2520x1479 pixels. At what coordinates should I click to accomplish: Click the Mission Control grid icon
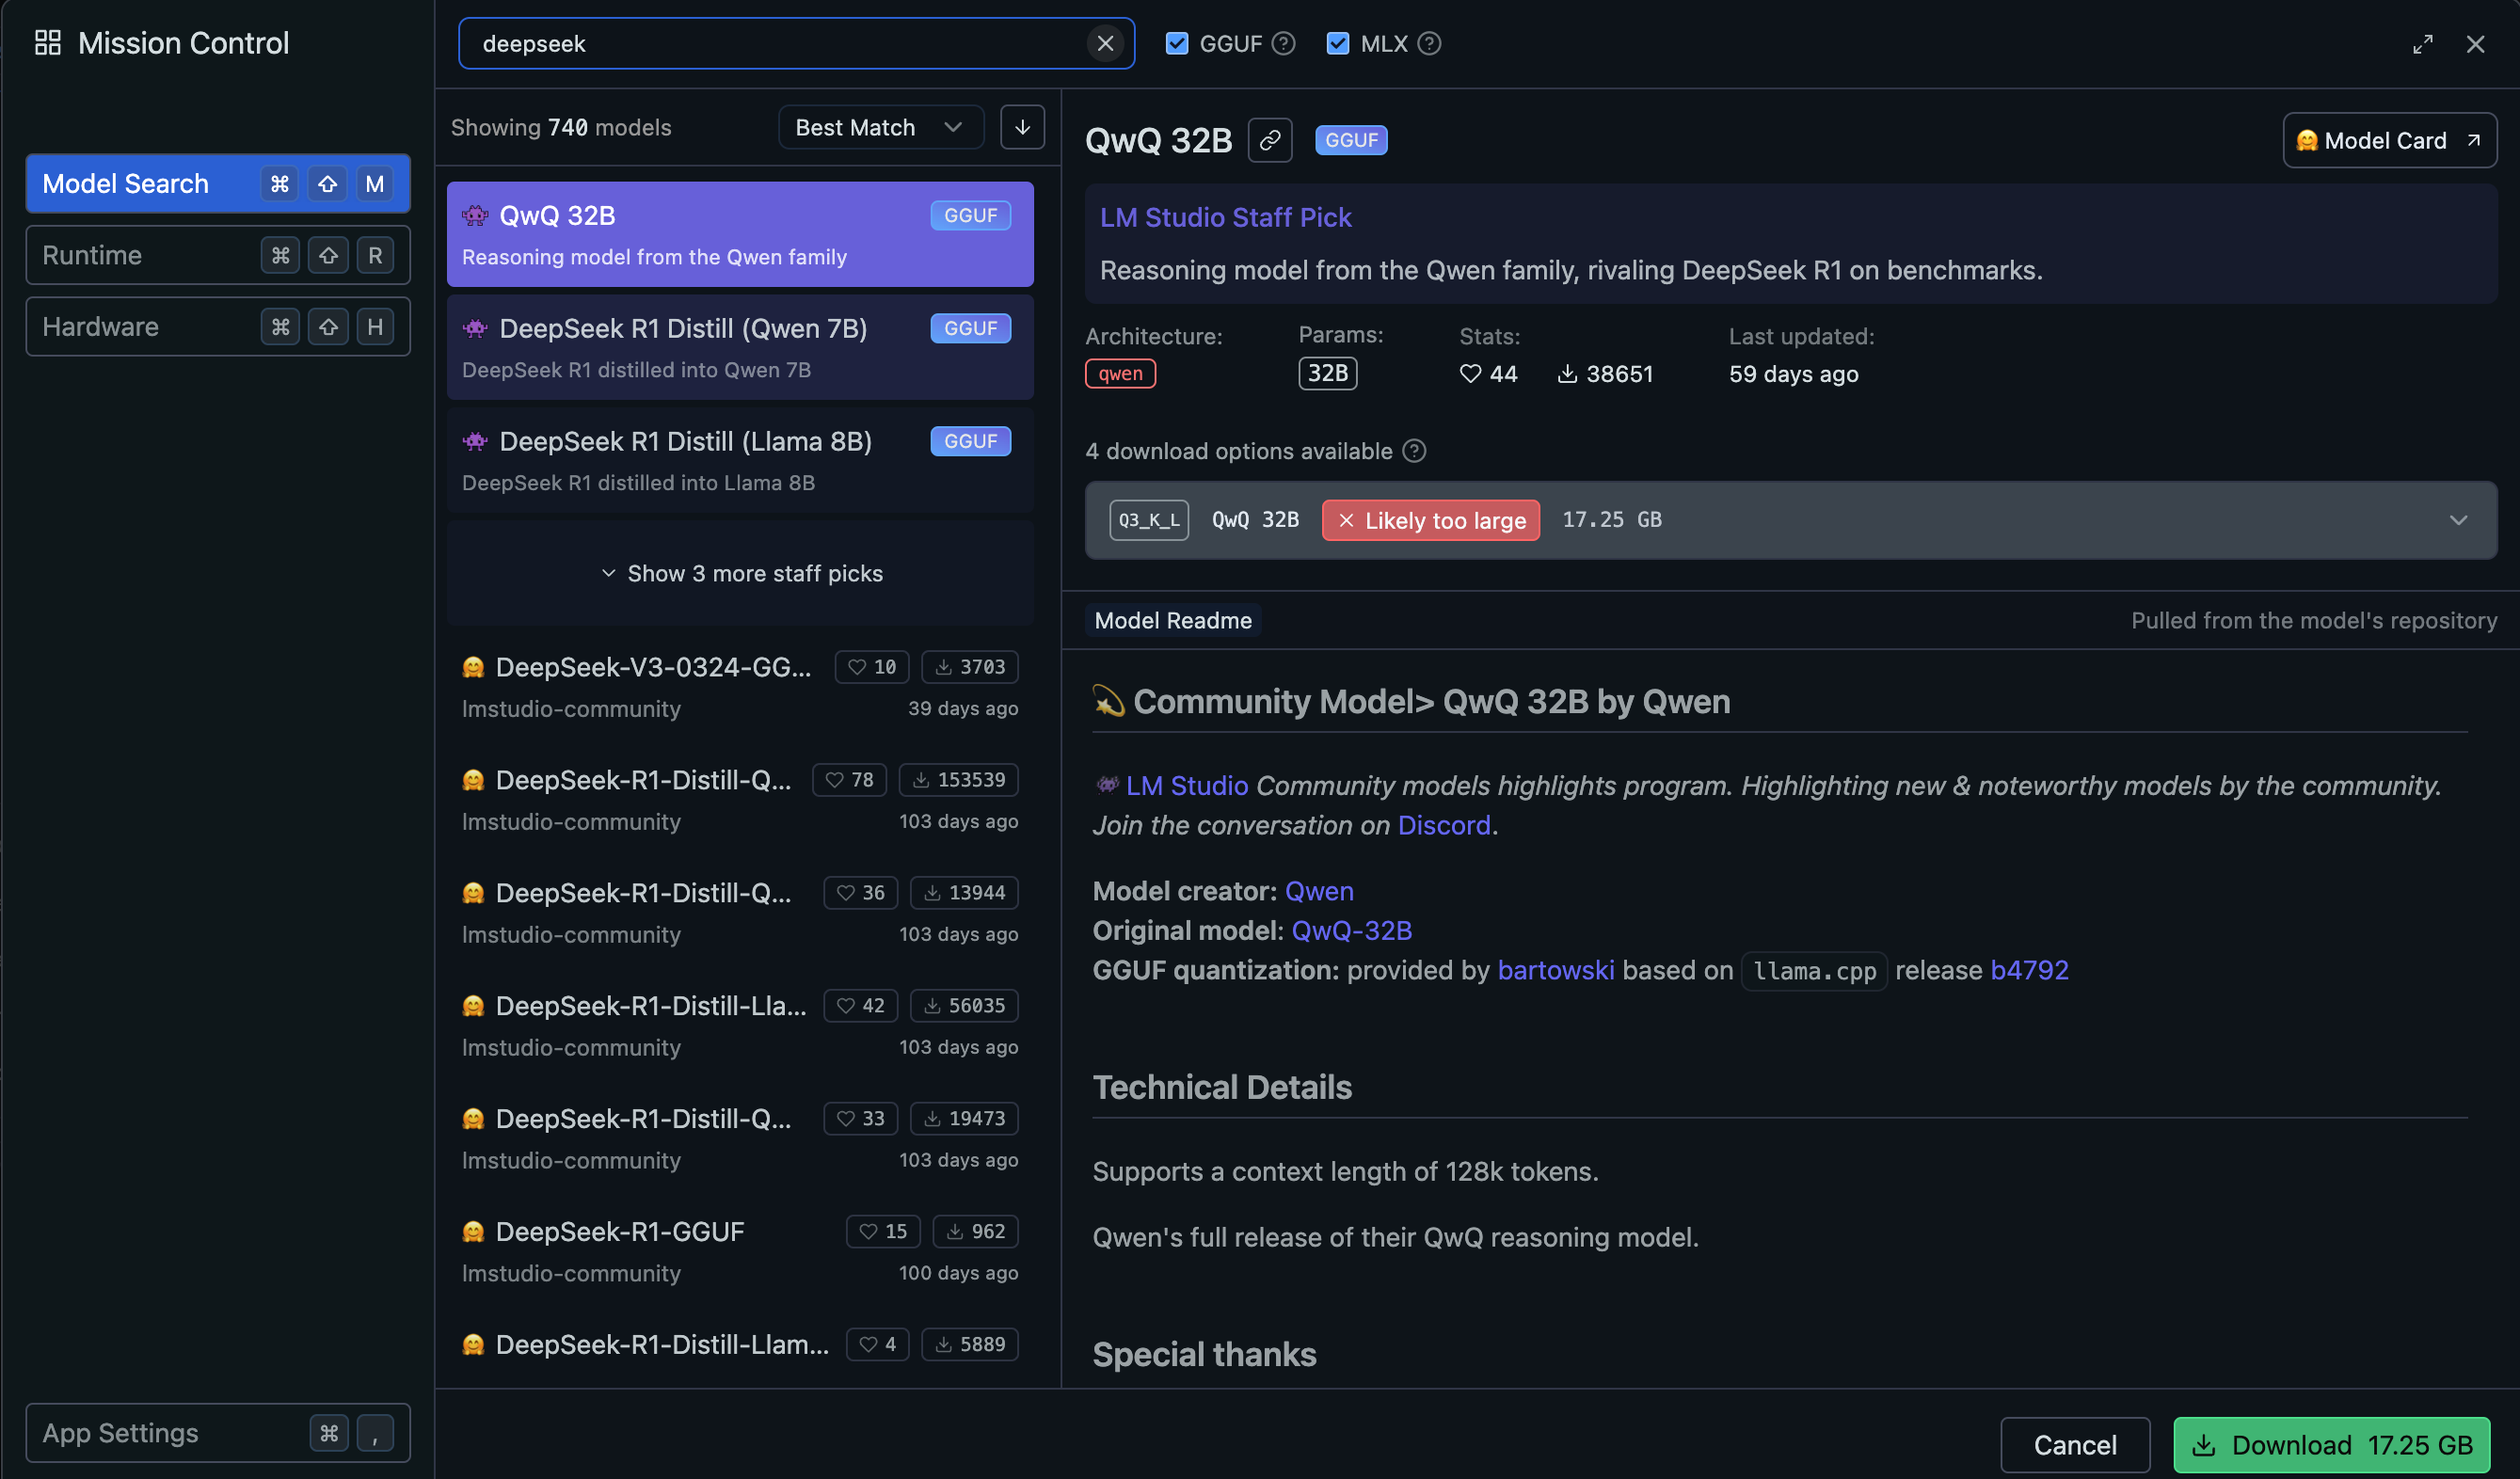(47, 43)
